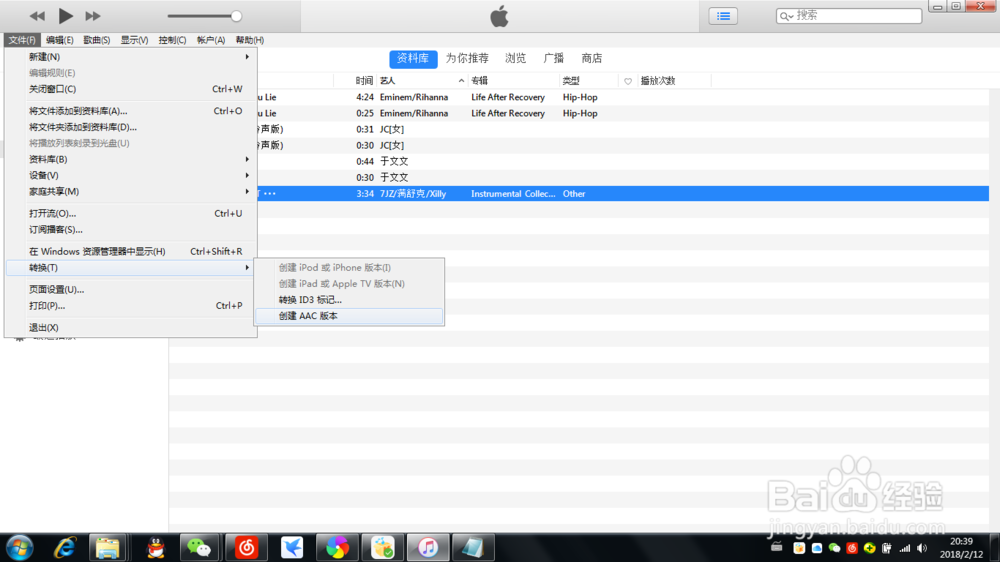Open the 歌曲(S) menu
1000x562 pixels.
pos(97,40)
